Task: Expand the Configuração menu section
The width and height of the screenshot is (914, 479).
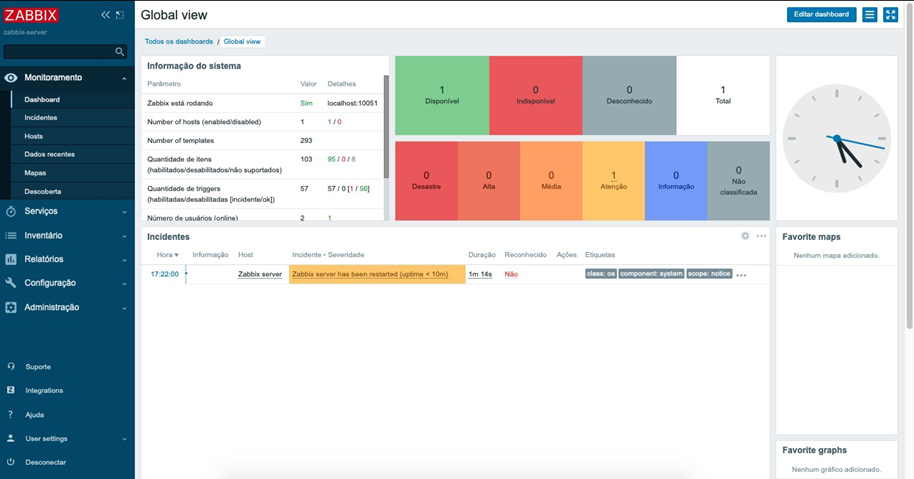Action: coord(124,284)
